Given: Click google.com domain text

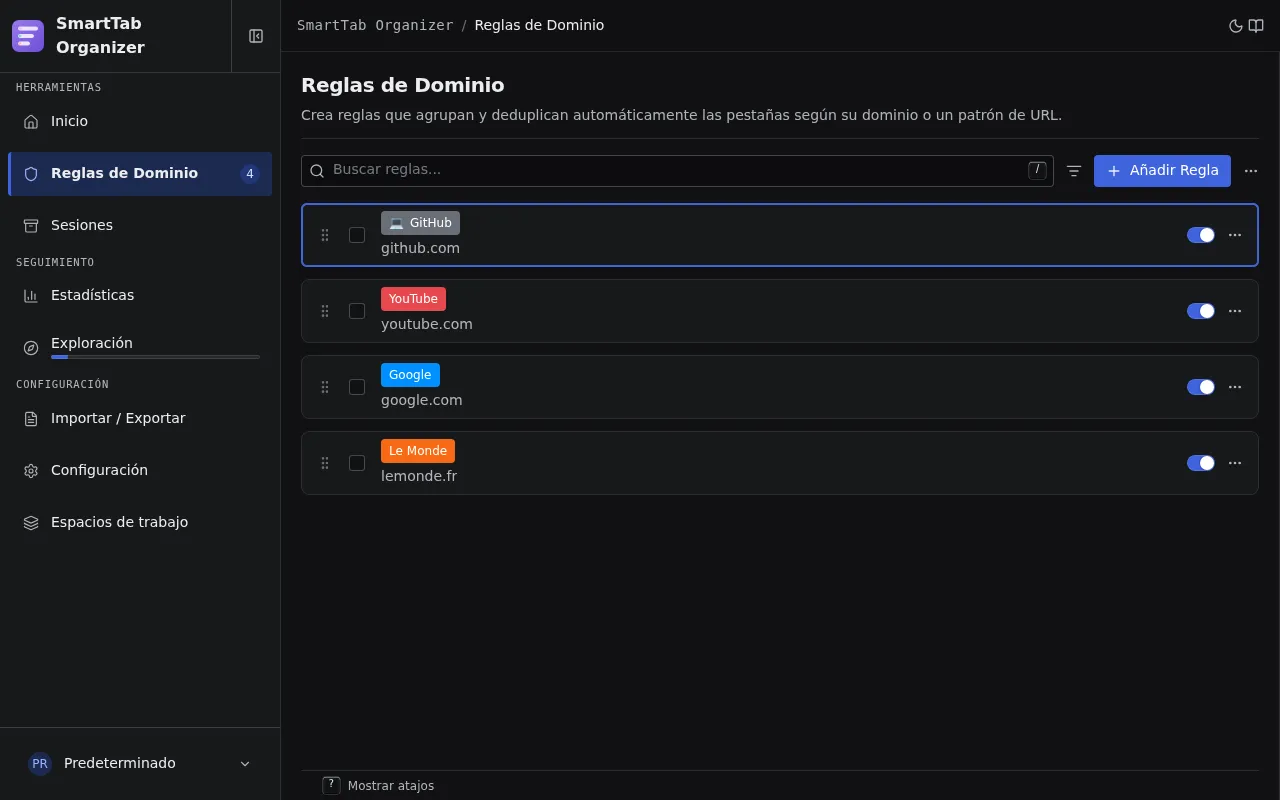Looking at the screenshot, I should 422,400.
